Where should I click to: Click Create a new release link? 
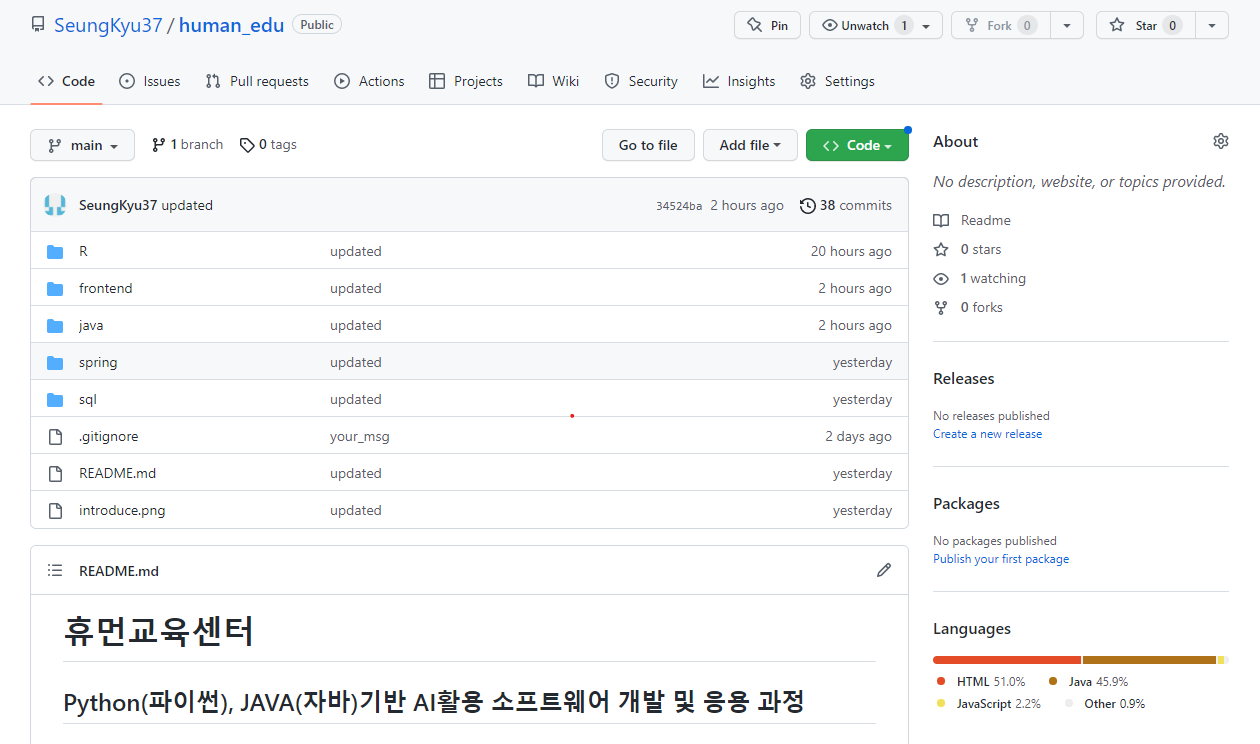click(987, 434)
